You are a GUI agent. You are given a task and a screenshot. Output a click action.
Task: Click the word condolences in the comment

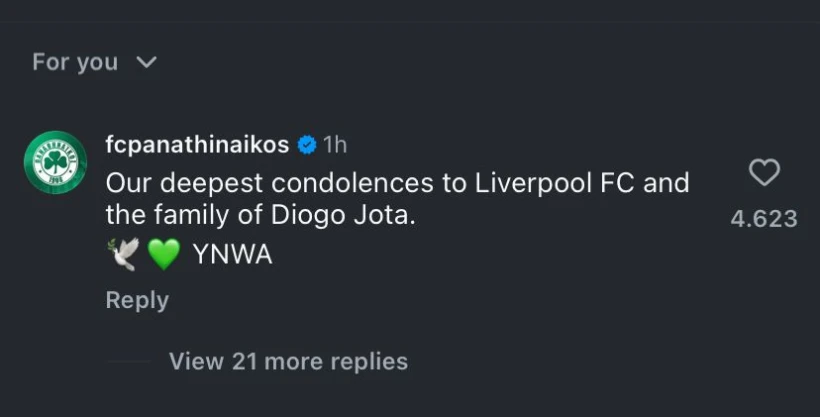352,183
